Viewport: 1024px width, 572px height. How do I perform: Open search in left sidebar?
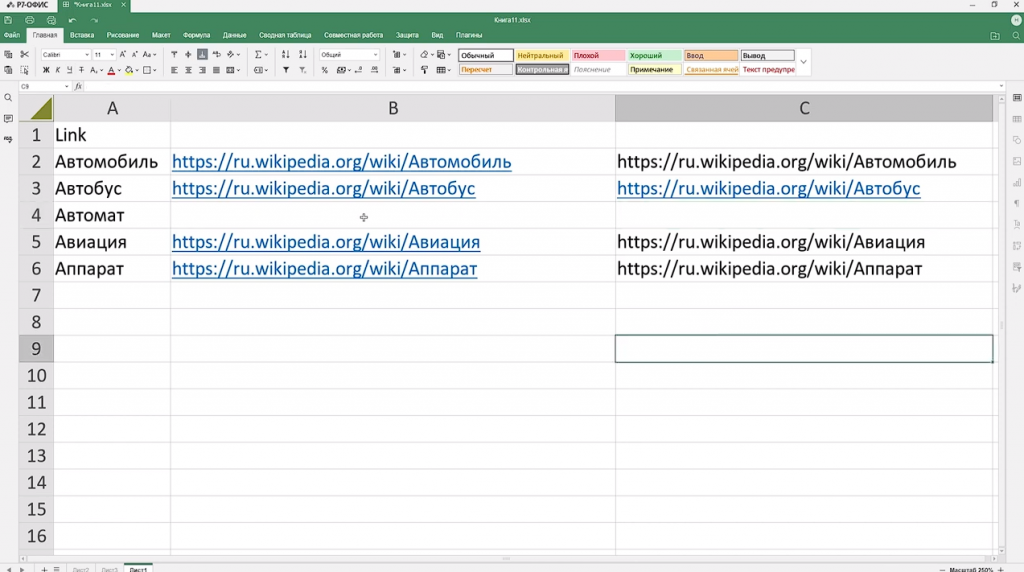click(x=8, y=98)
